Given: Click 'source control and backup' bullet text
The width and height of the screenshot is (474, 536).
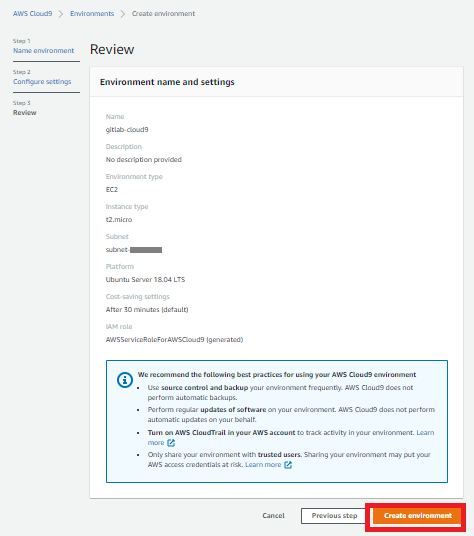Looking at the screenshot, I should (204, 388).
